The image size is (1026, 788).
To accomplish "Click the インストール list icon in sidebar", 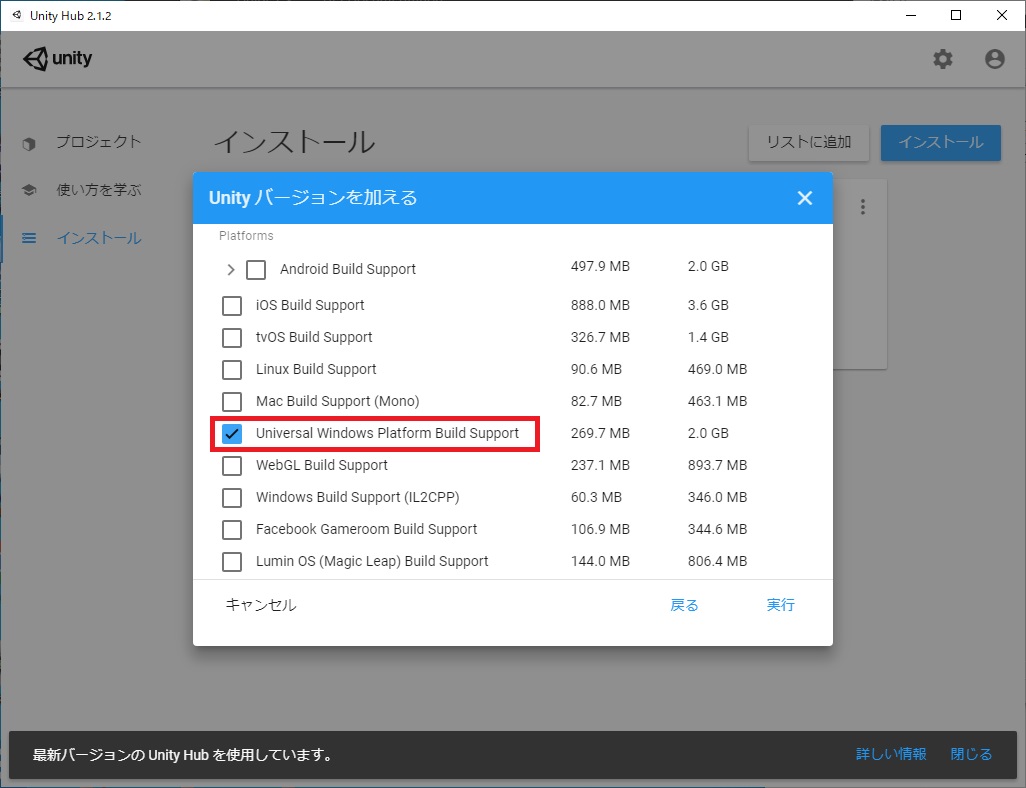I will [29, 238].
